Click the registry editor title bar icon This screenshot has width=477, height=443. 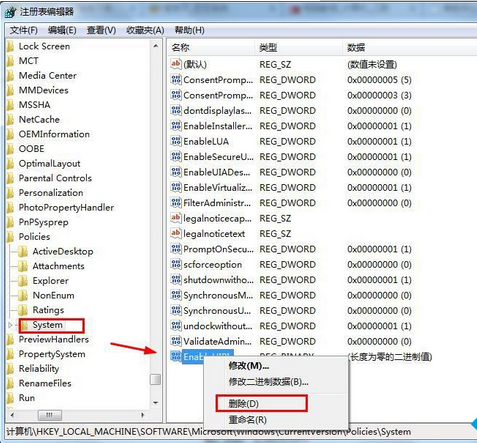tap(11, 12)
